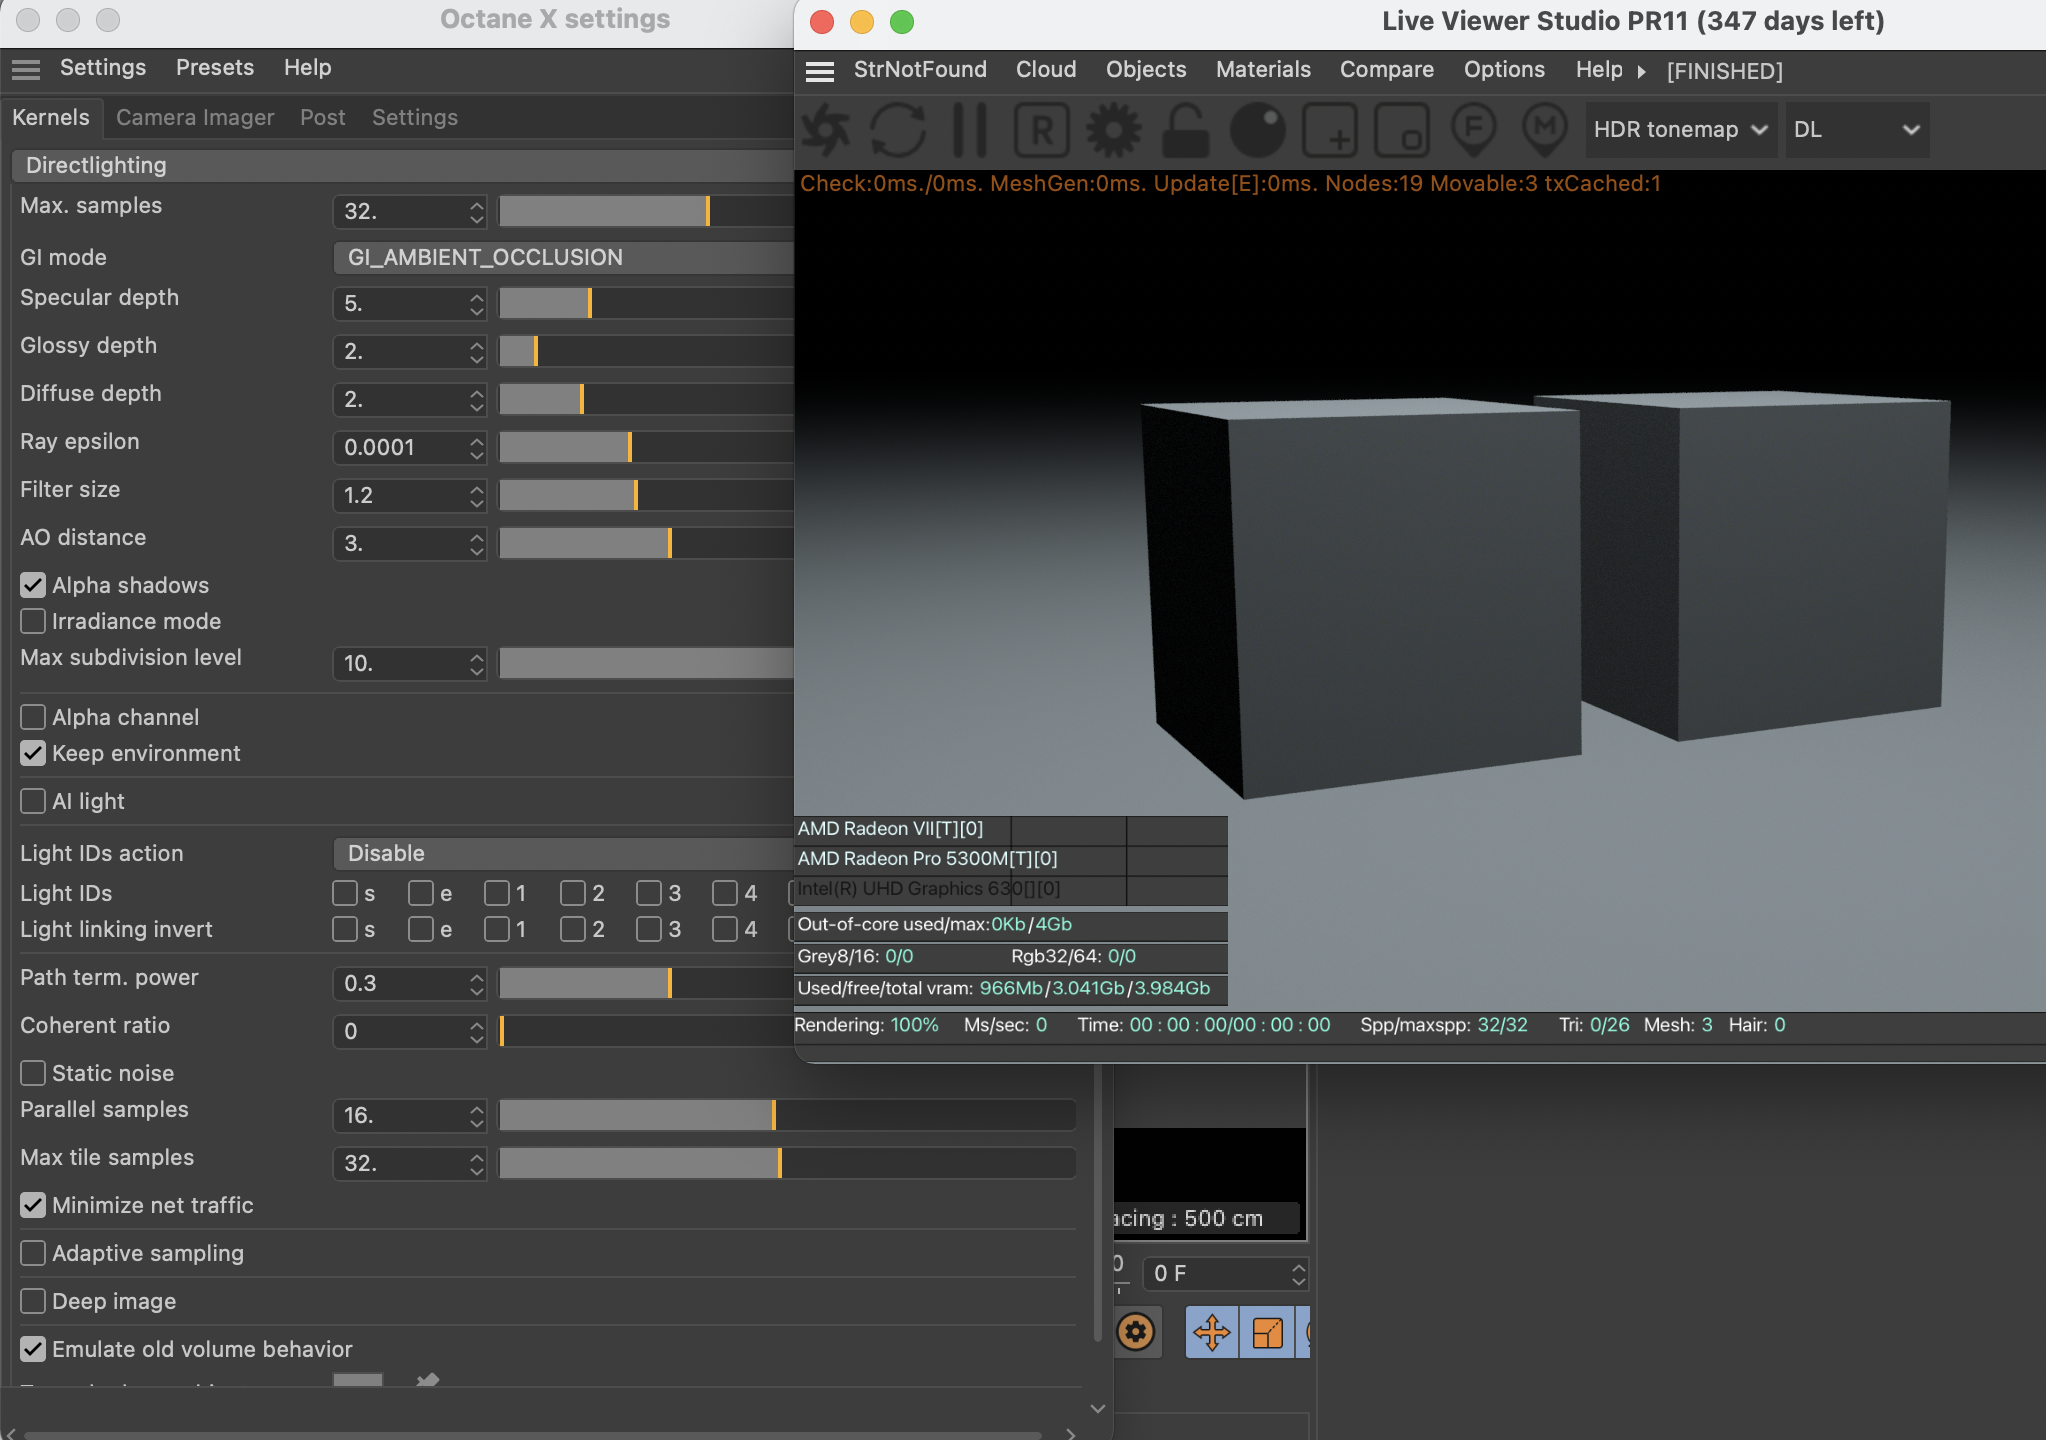Click the Parallel samples slider
The image size is (2046, 1440).
point(786,1115)
